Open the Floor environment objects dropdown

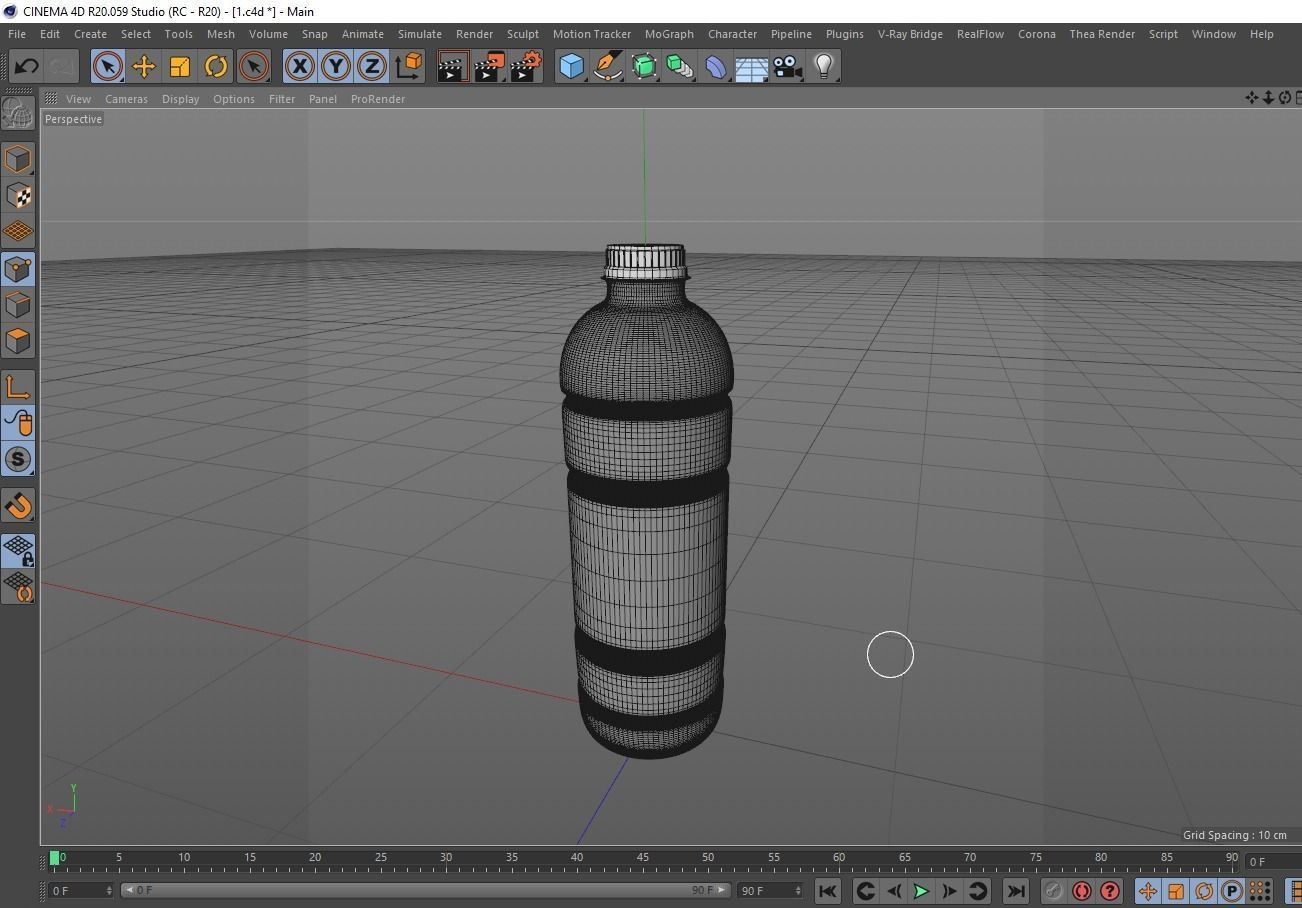[751, 67]
